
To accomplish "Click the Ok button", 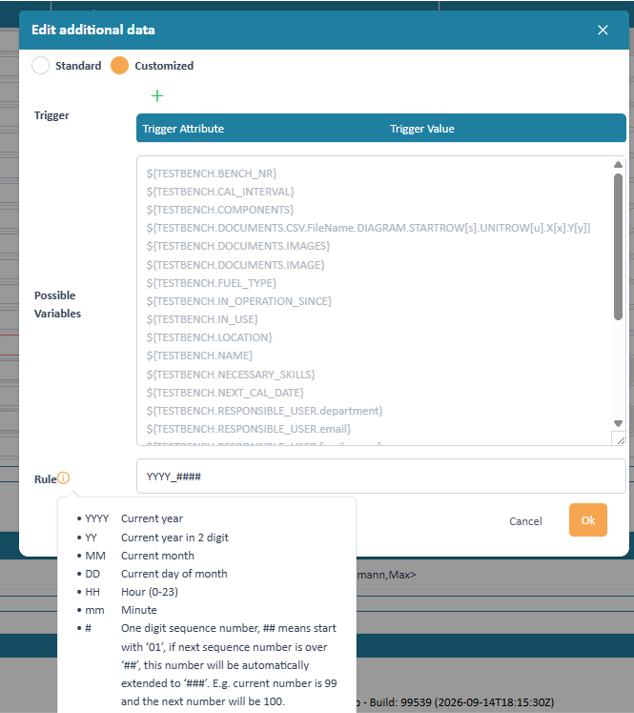I will click(x=588, y=520).
